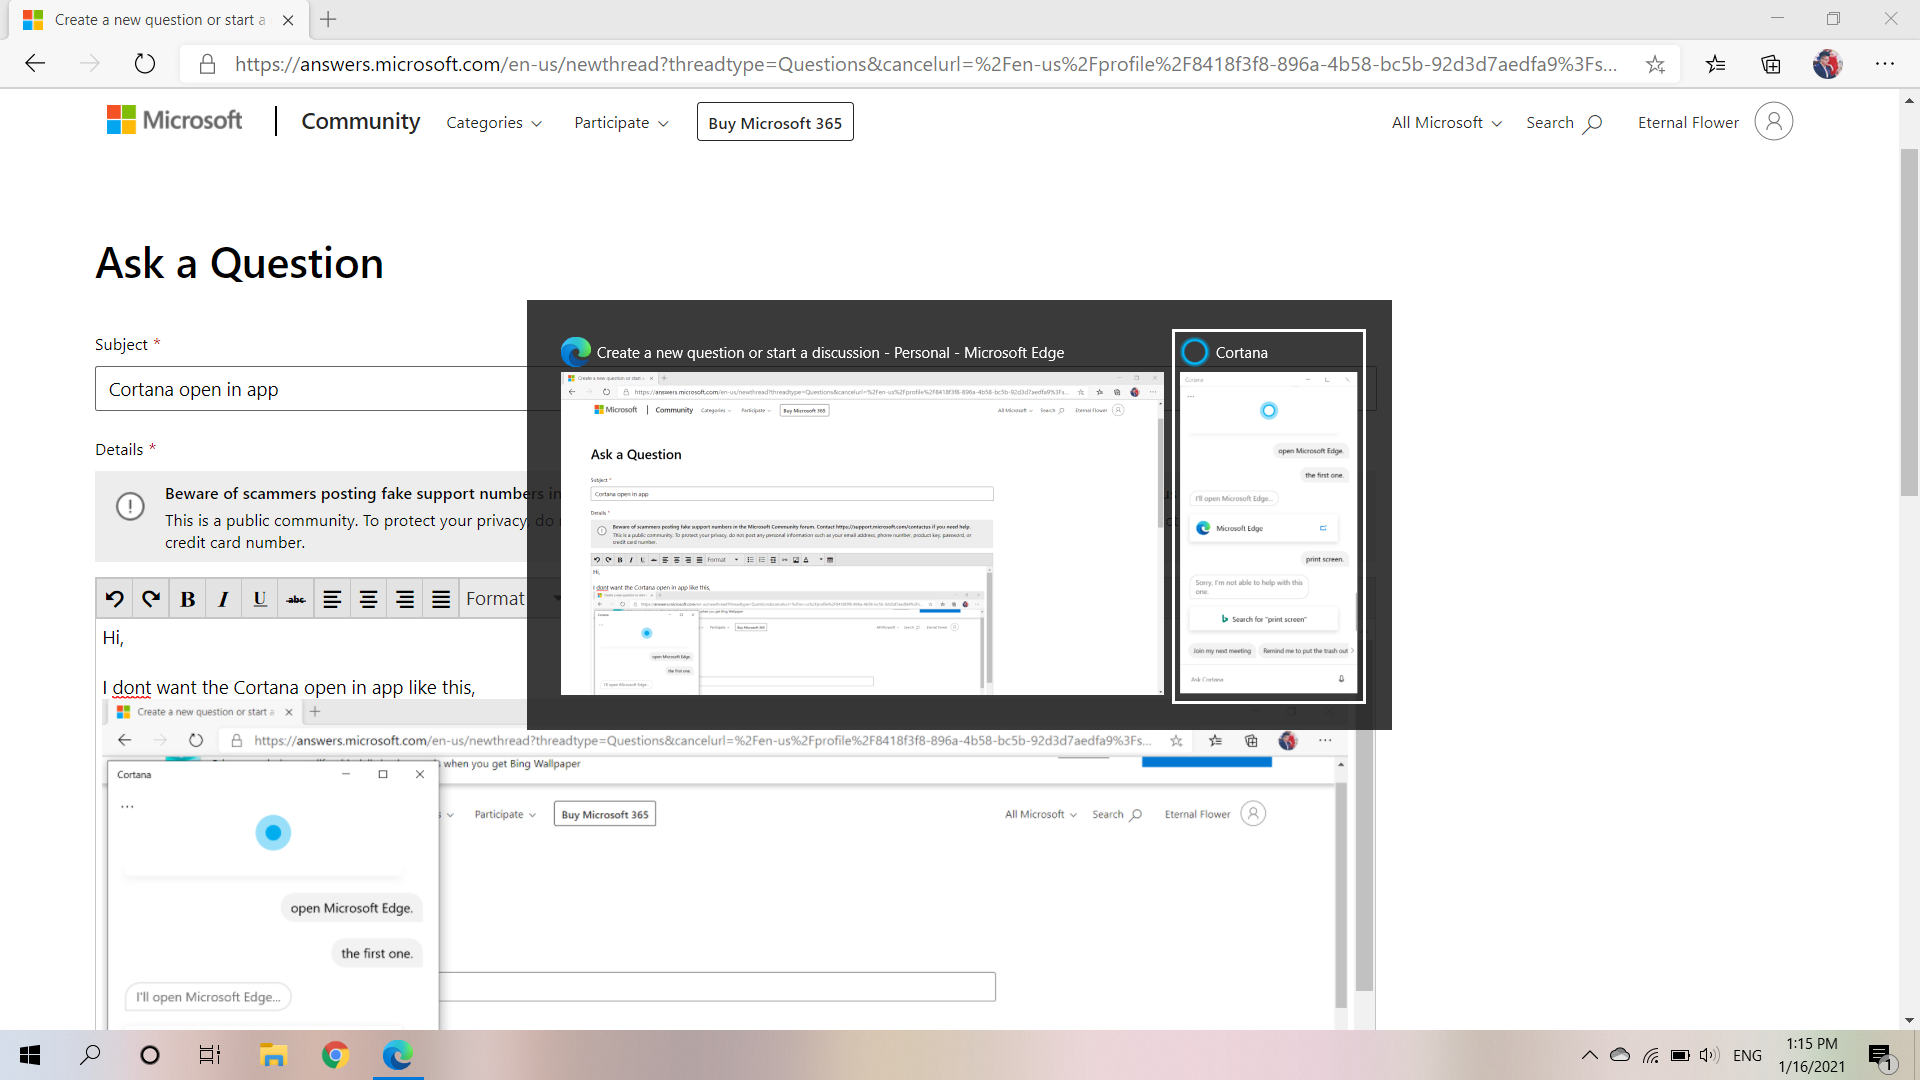The width and height of the screenshot is (1920, 1080).
Task: Open Windows taskbar search
Action: 90,1055
